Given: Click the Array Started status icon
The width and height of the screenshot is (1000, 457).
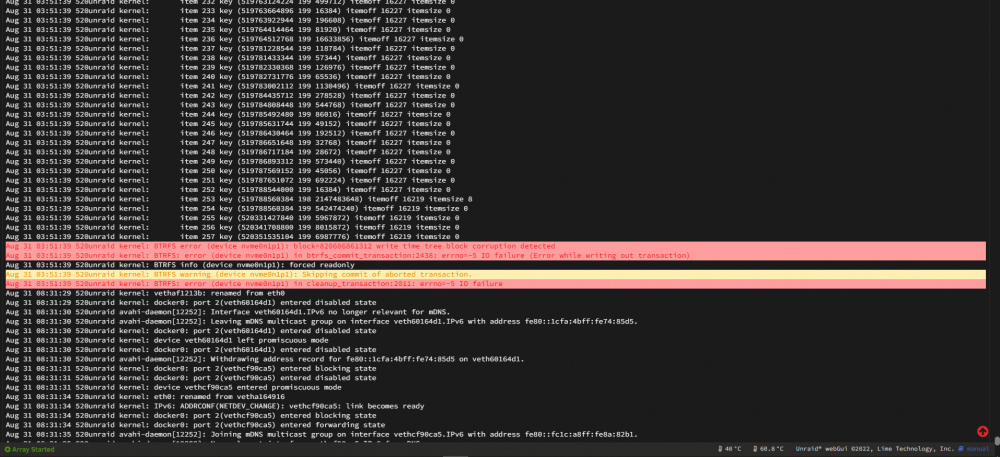Looking at the screenshot, I should click(x=8, y=449).
